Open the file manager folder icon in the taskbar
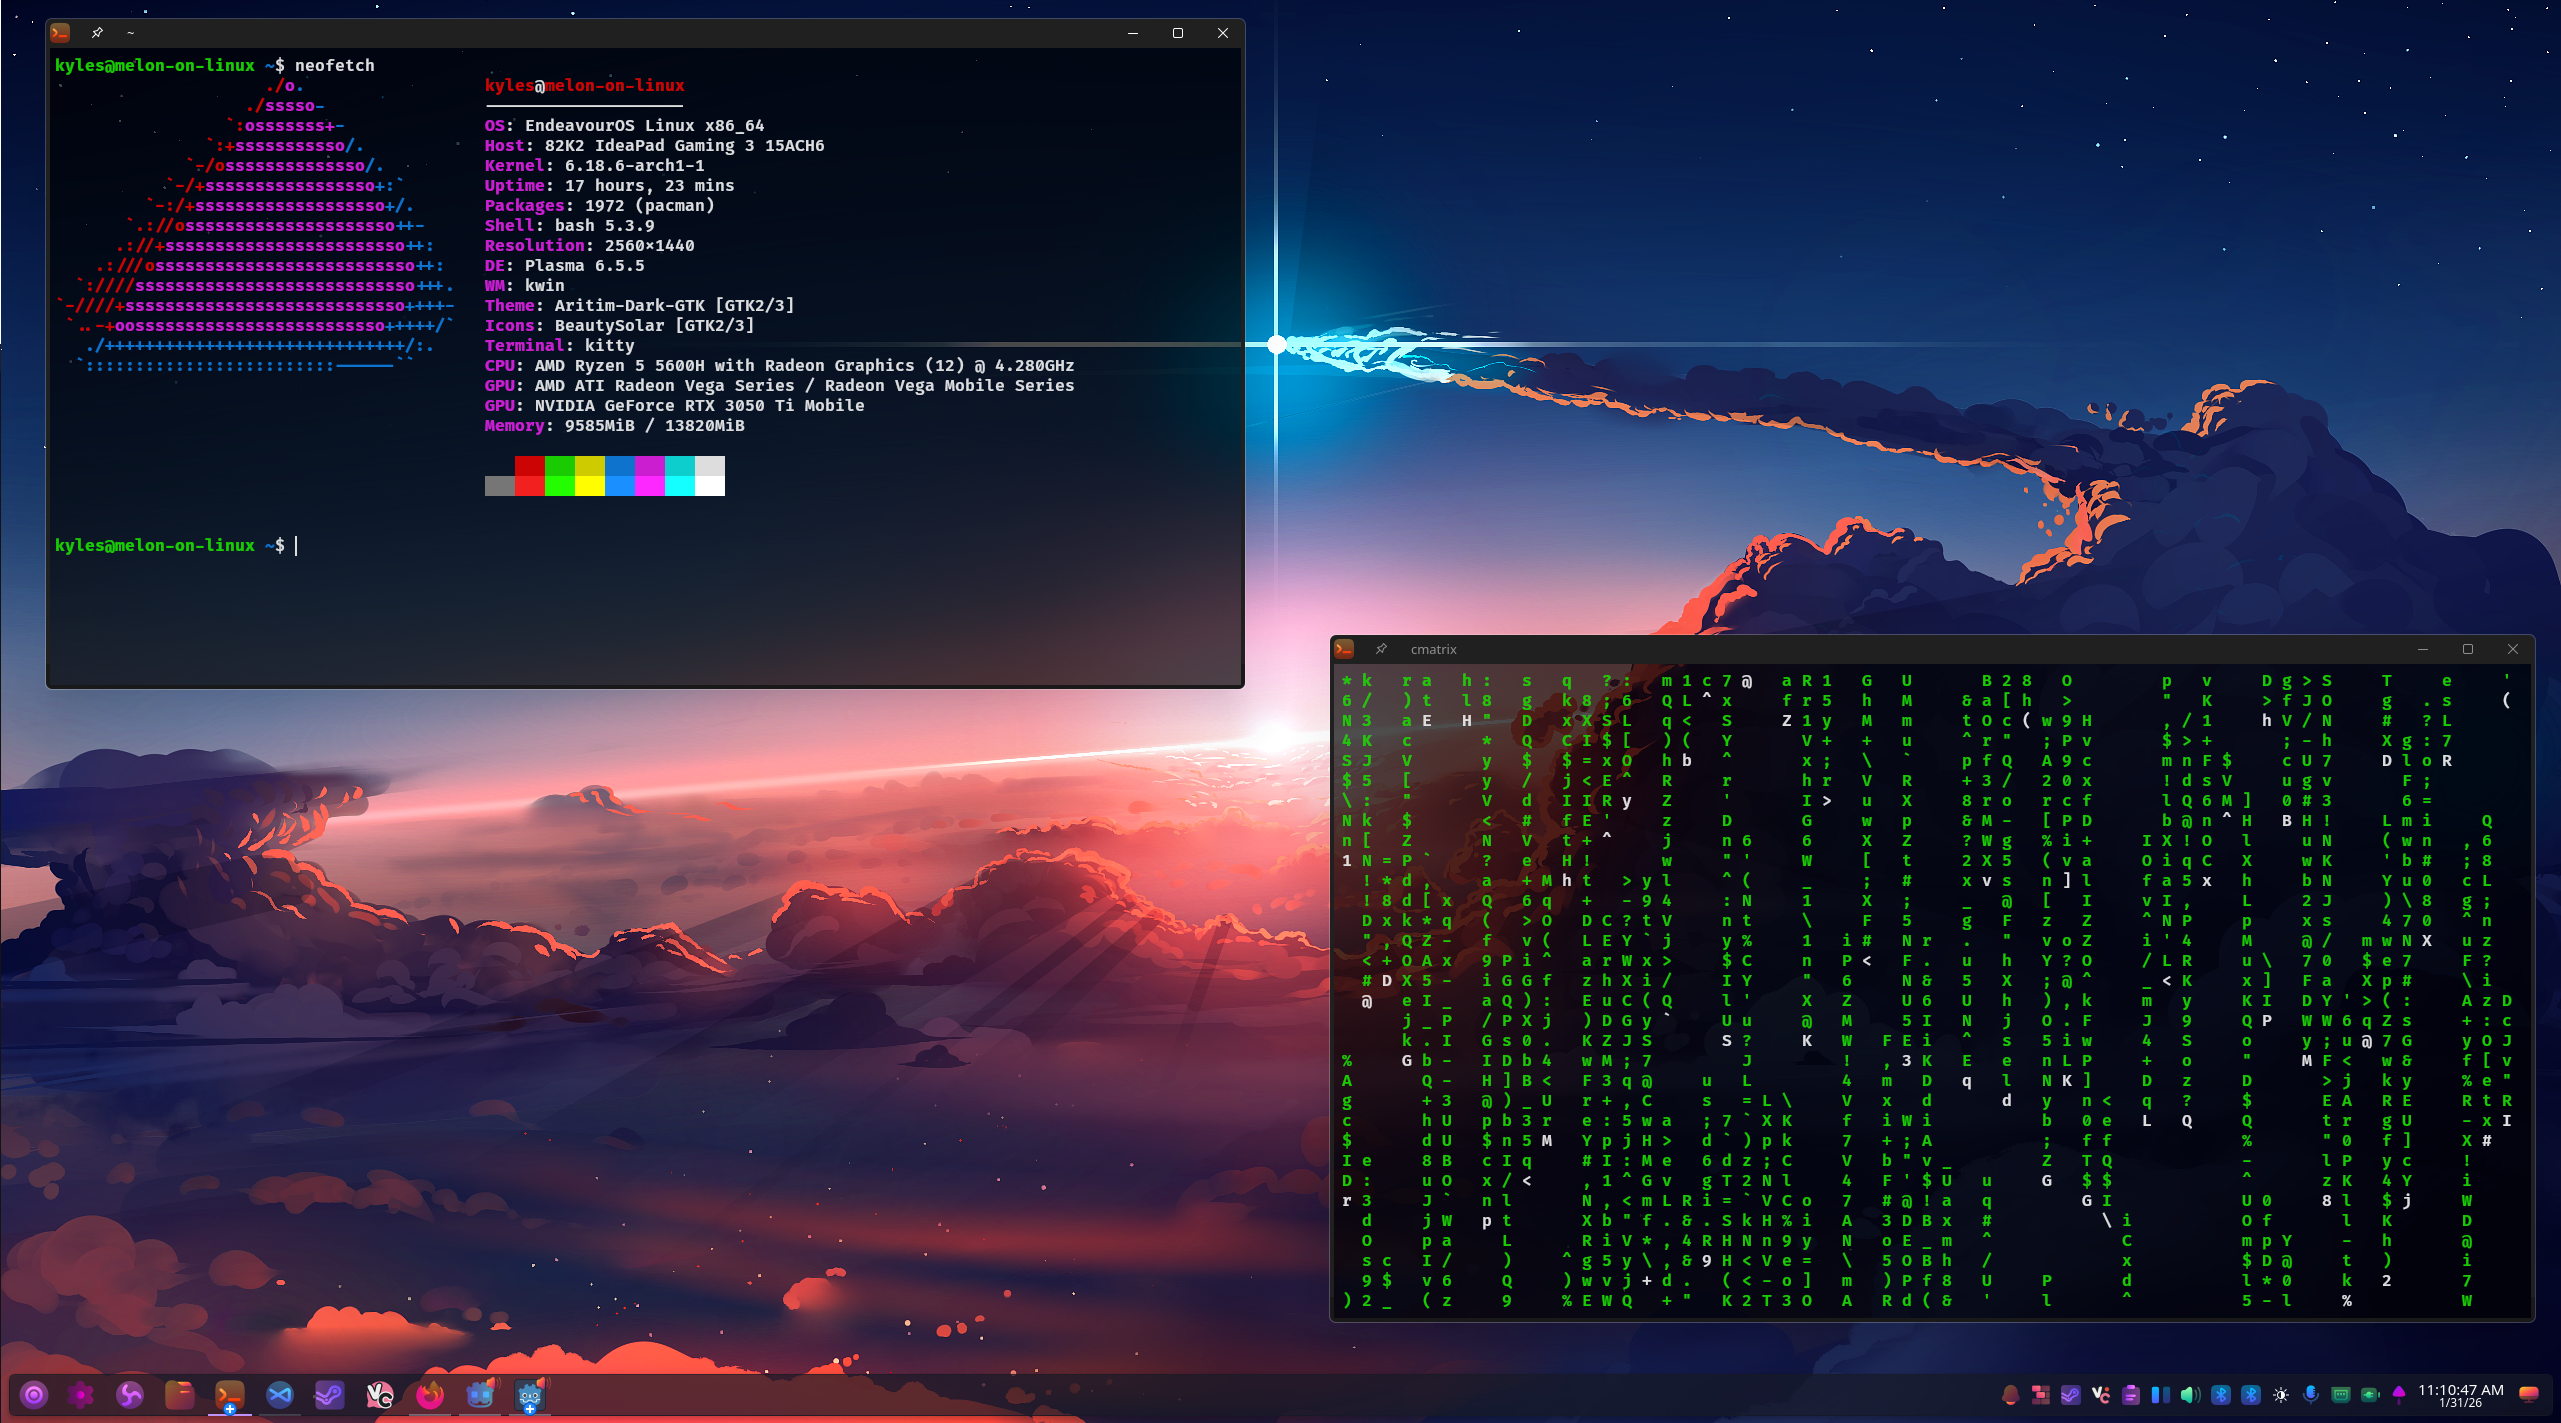 [x=180, y=1395]
